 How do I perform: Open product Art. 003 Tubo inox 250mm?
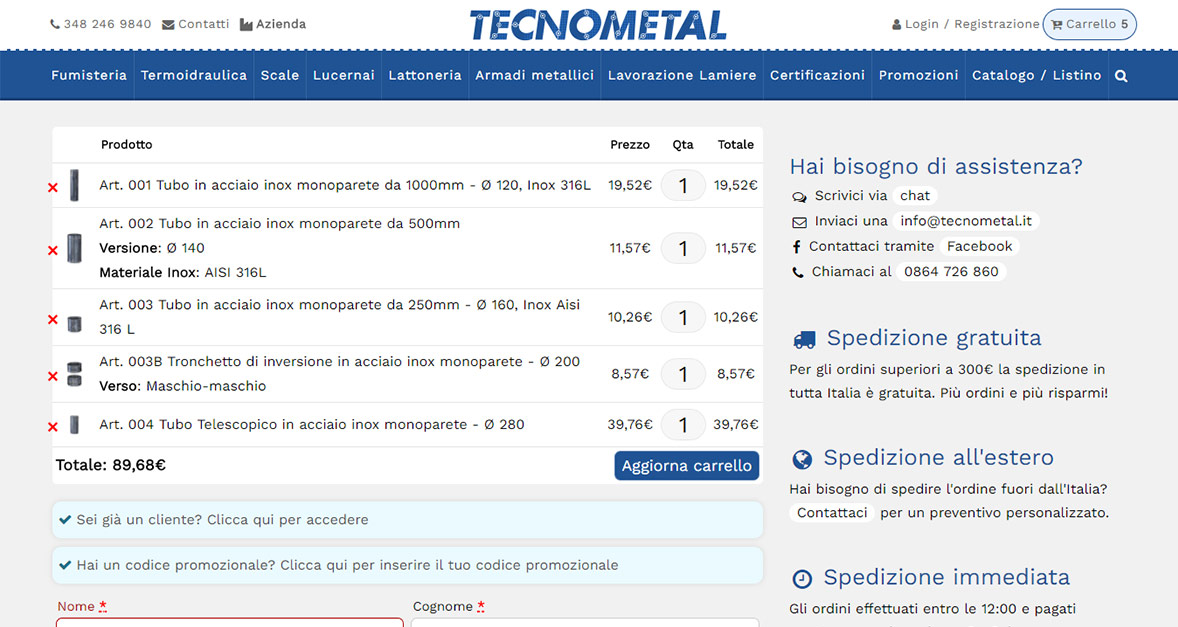pos(340,317)
